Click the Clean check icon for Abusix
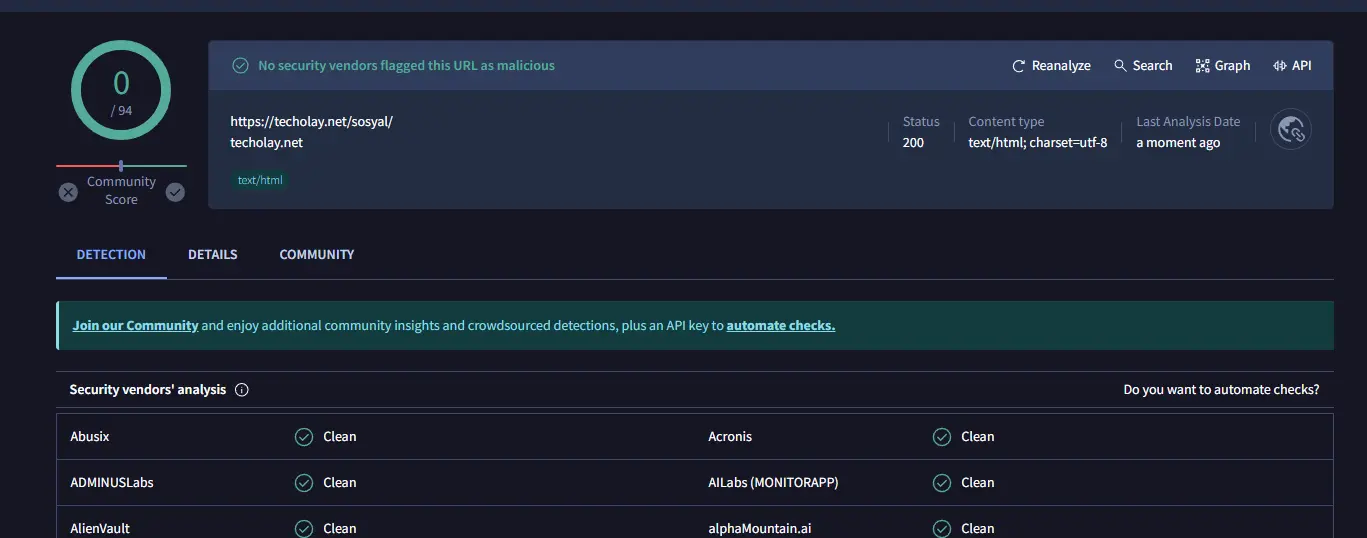This screenshot has height=538, width=1367. (304, 437)
